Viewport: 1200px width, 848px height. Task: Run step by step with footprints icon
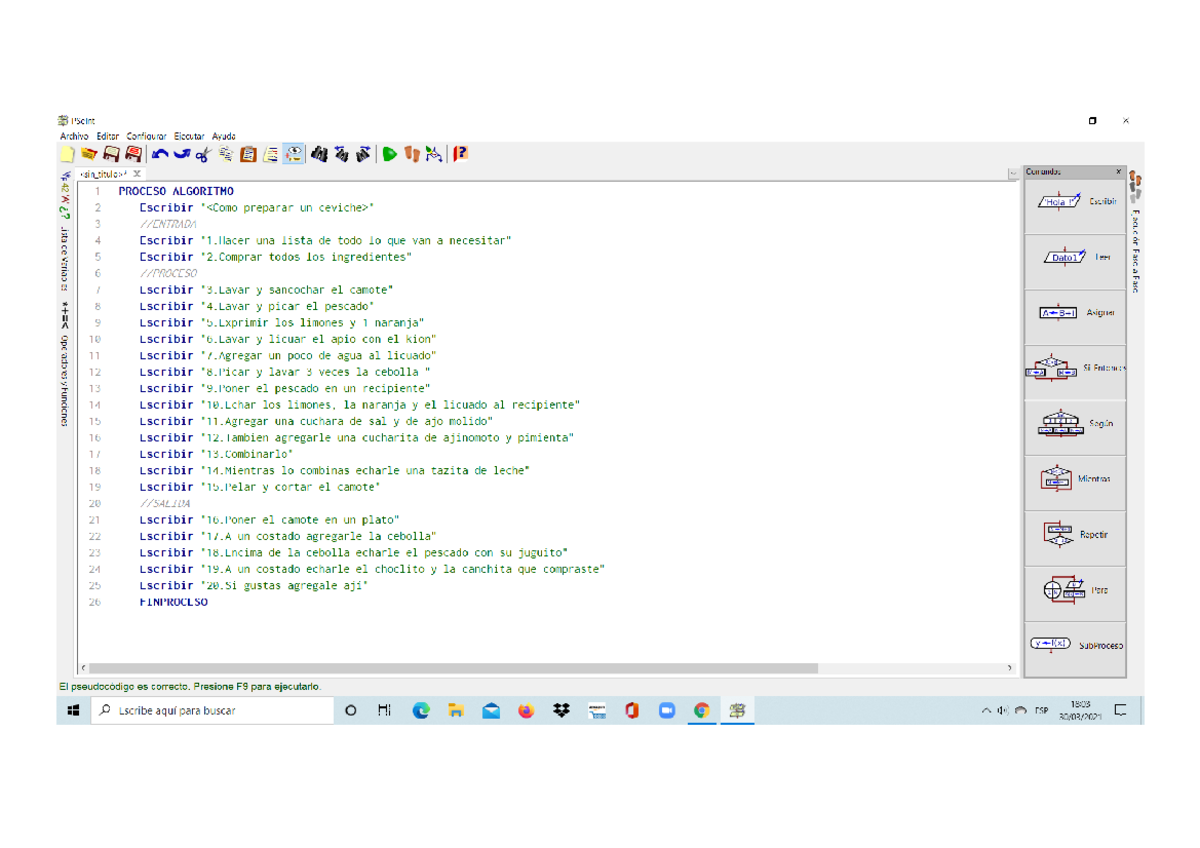point(411,154)
